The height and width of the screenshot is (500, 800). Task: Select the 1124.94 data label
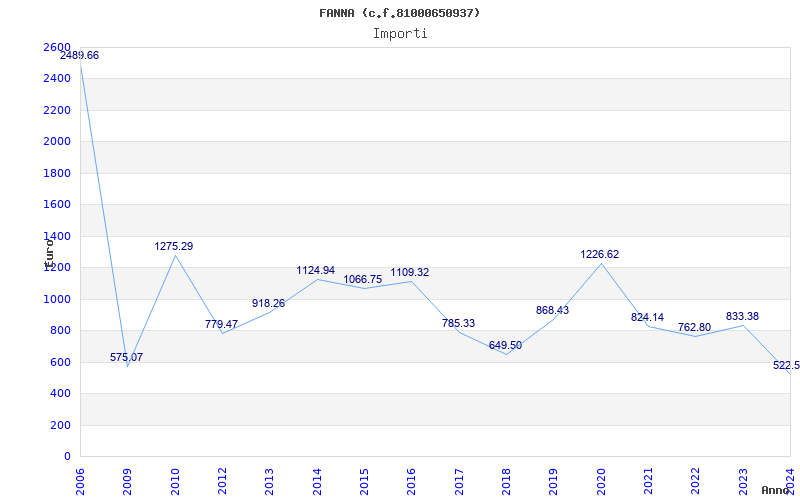[316, 270]
